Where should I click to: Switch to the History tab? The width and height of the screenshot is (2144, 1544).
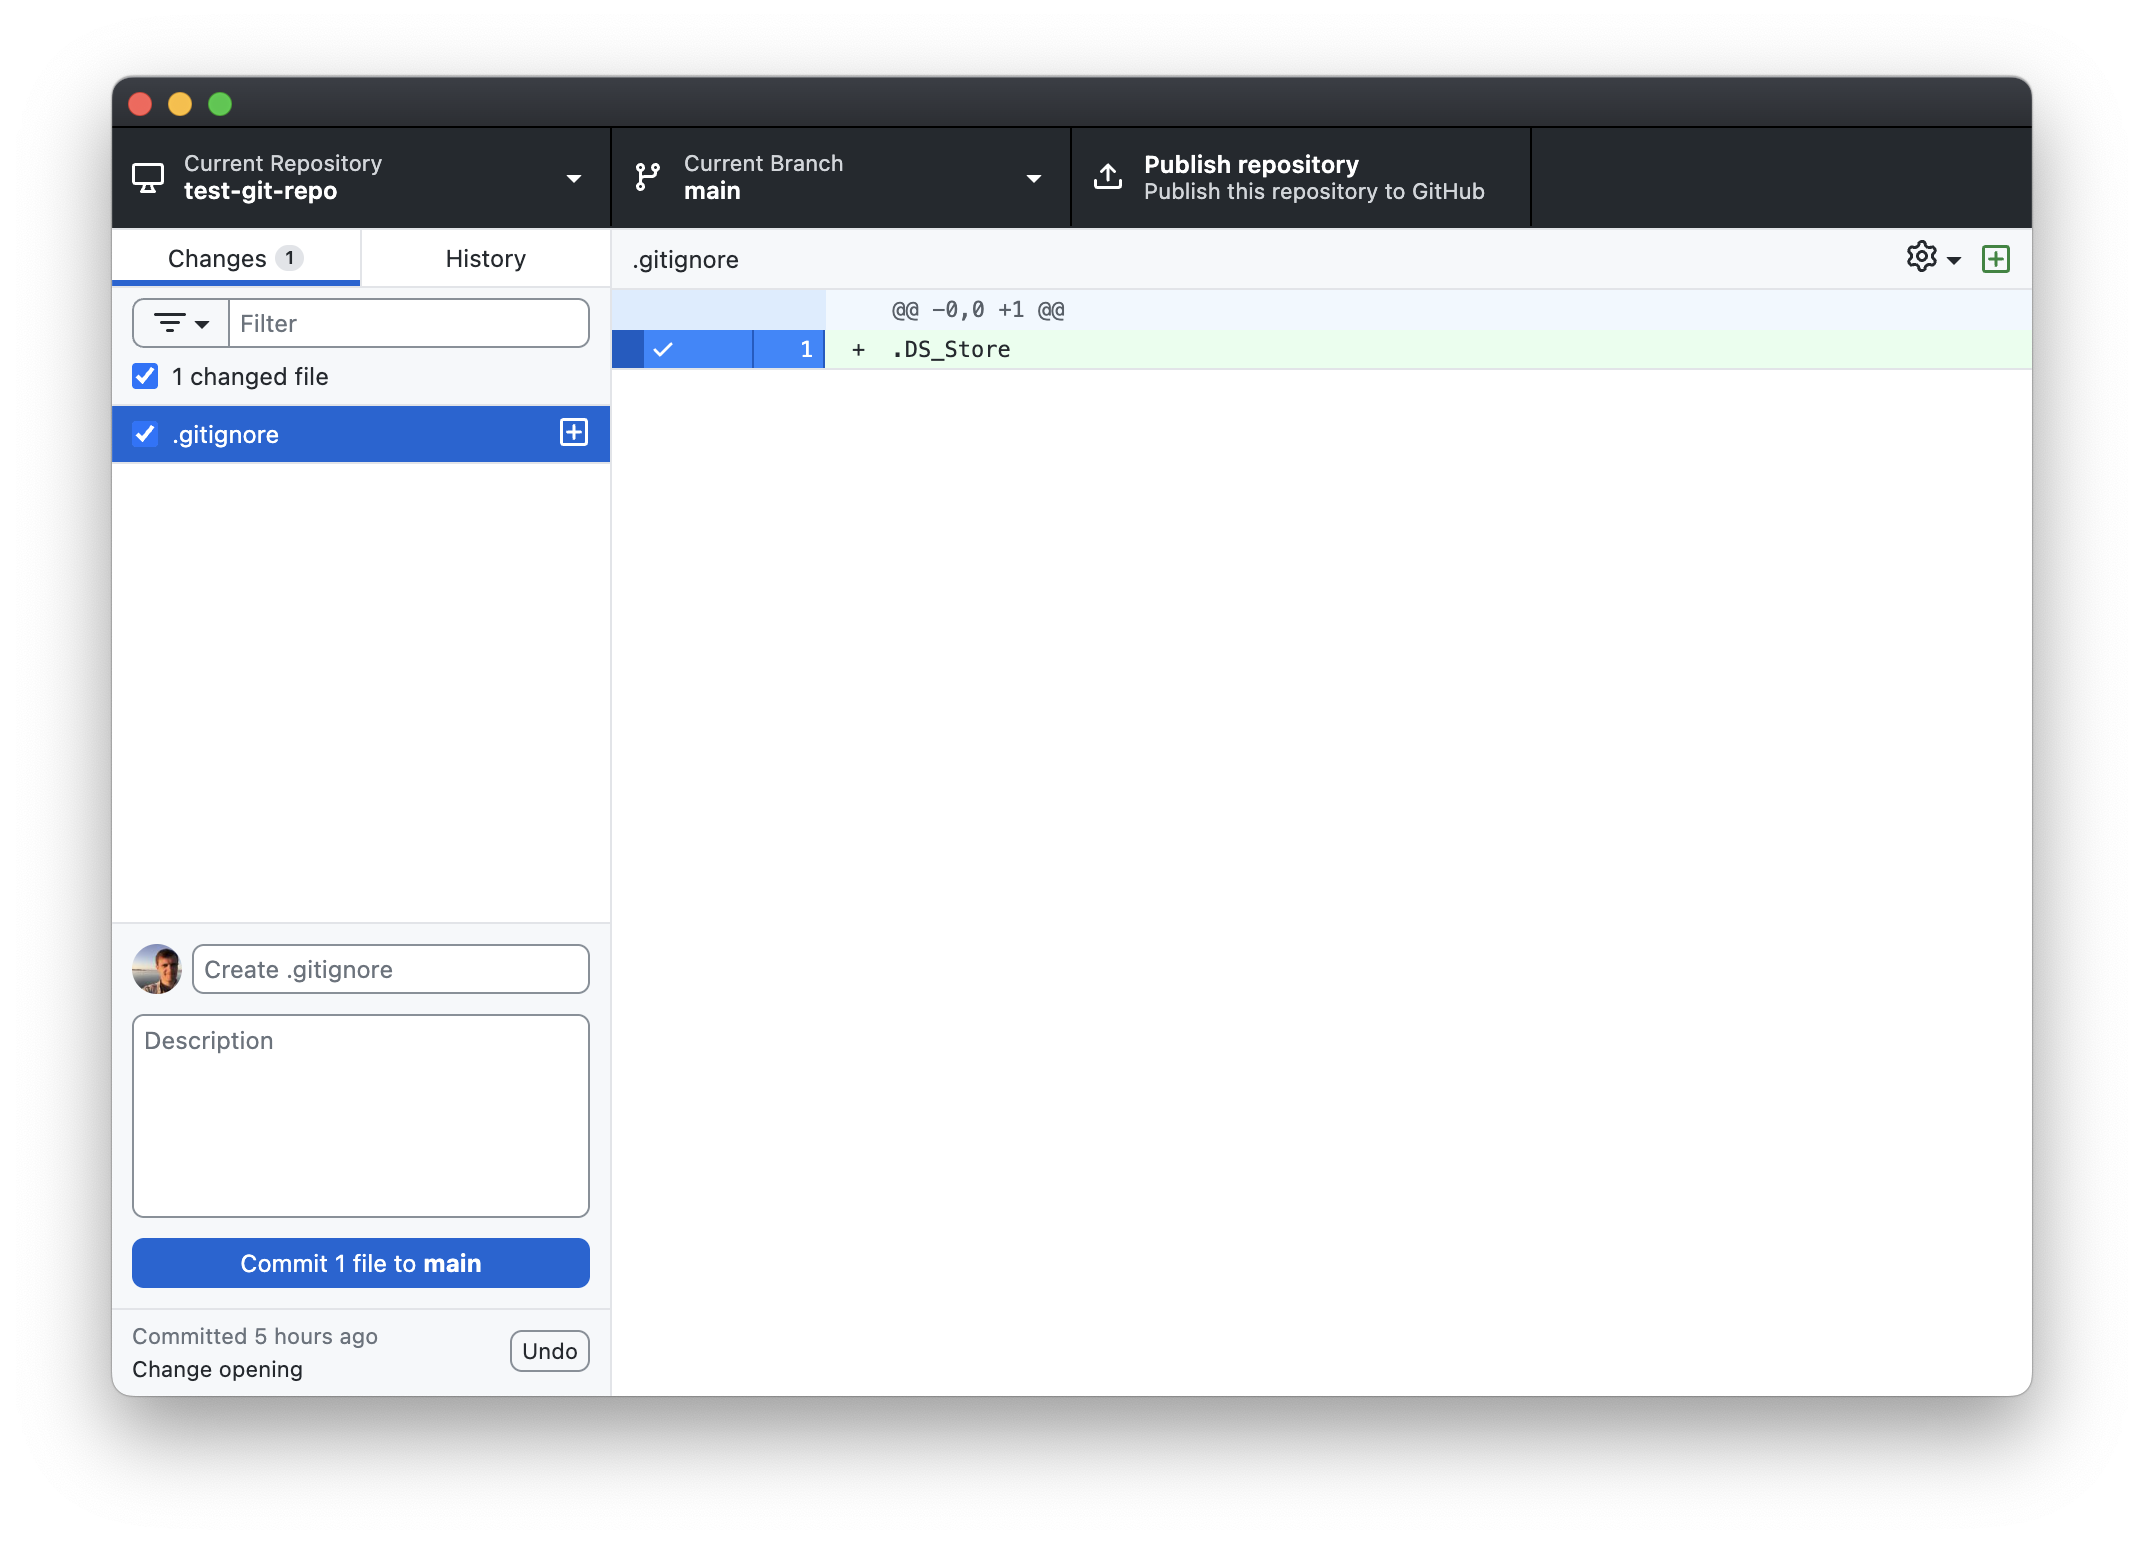coord(486,259)
